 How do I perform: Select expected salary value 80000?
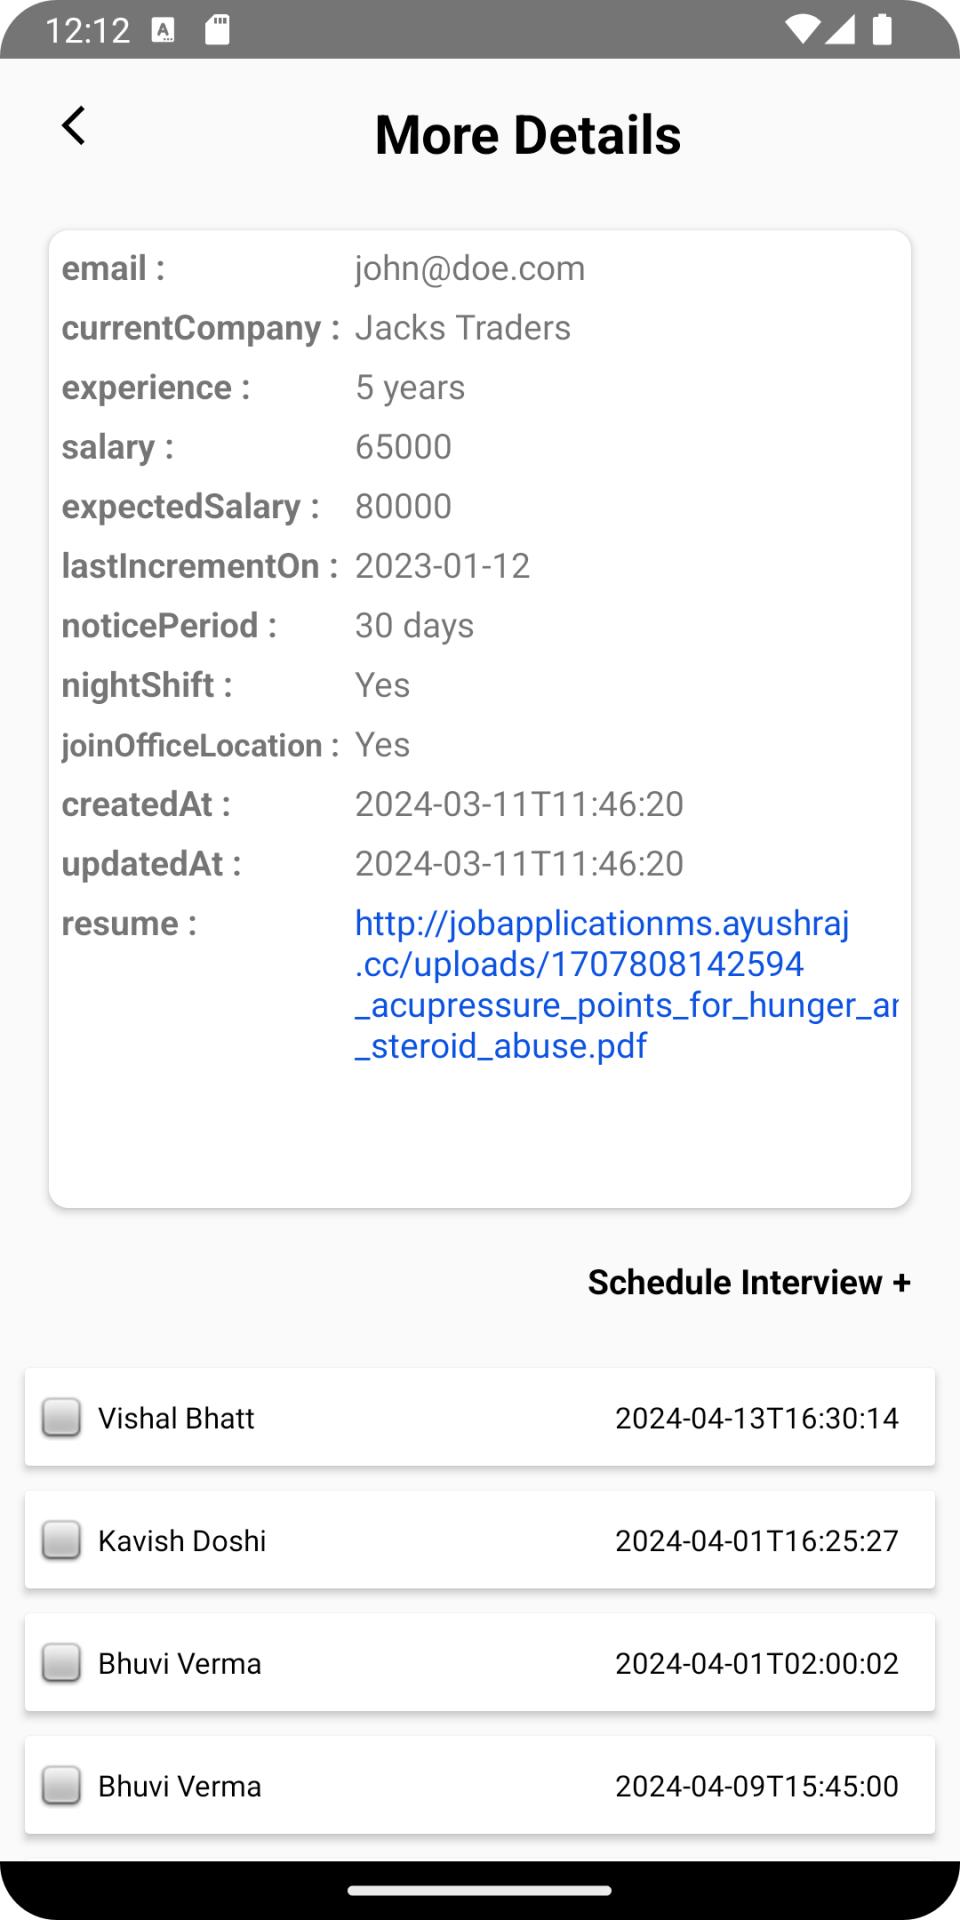click(x=403, y=506)
